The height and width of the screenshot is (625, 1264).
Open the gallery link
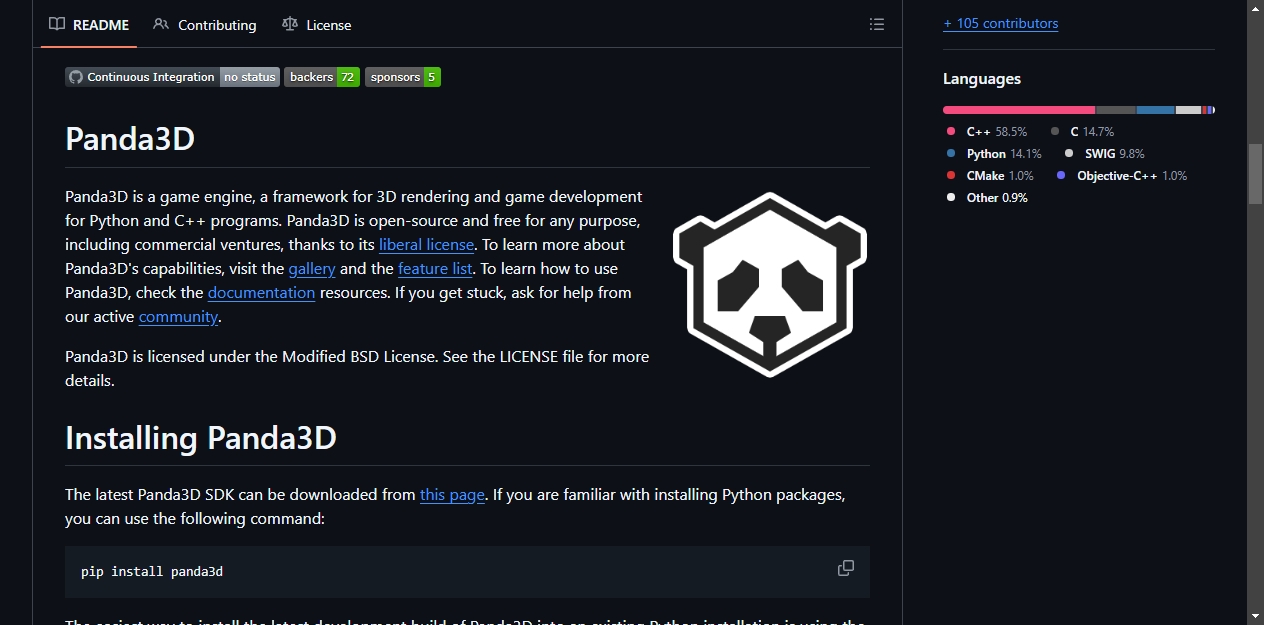point(312,268)
